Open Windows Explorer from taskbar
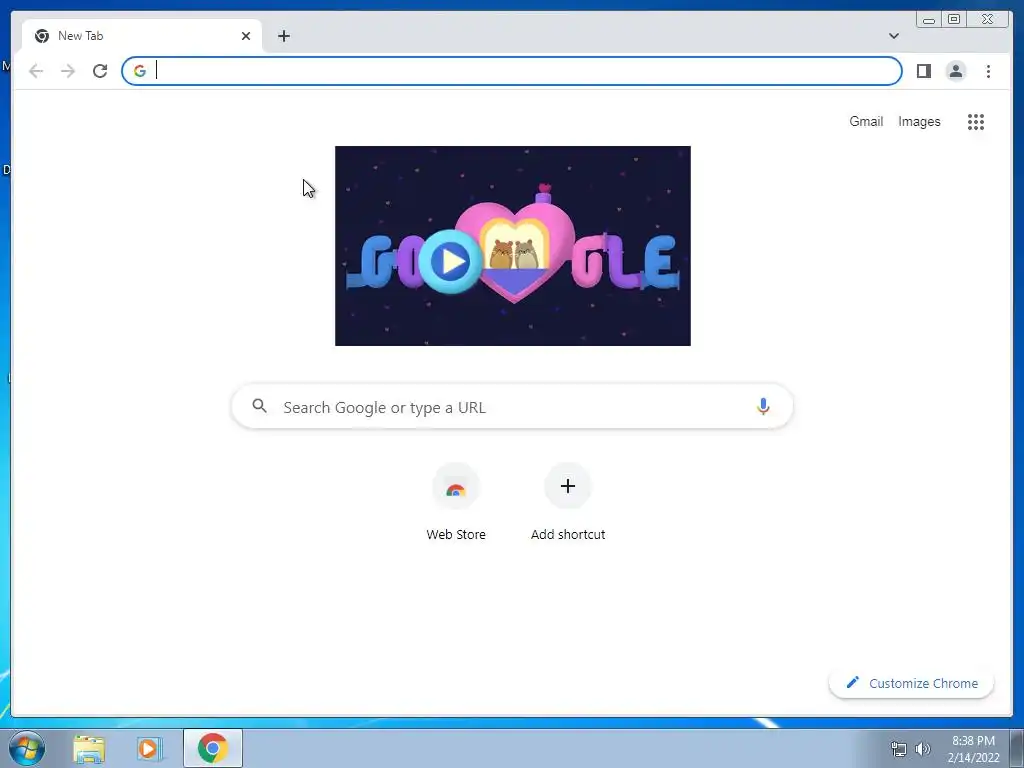 (89, 748)
